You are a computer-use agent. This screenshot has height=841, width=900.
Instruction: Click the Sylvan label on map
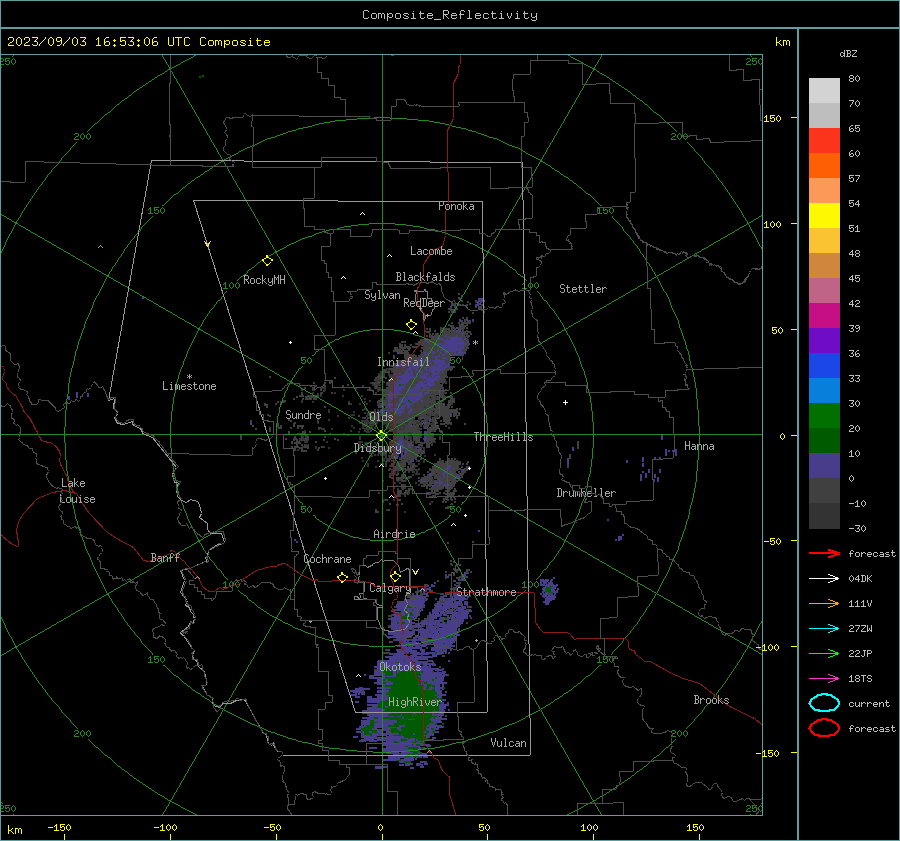(382, 295)
